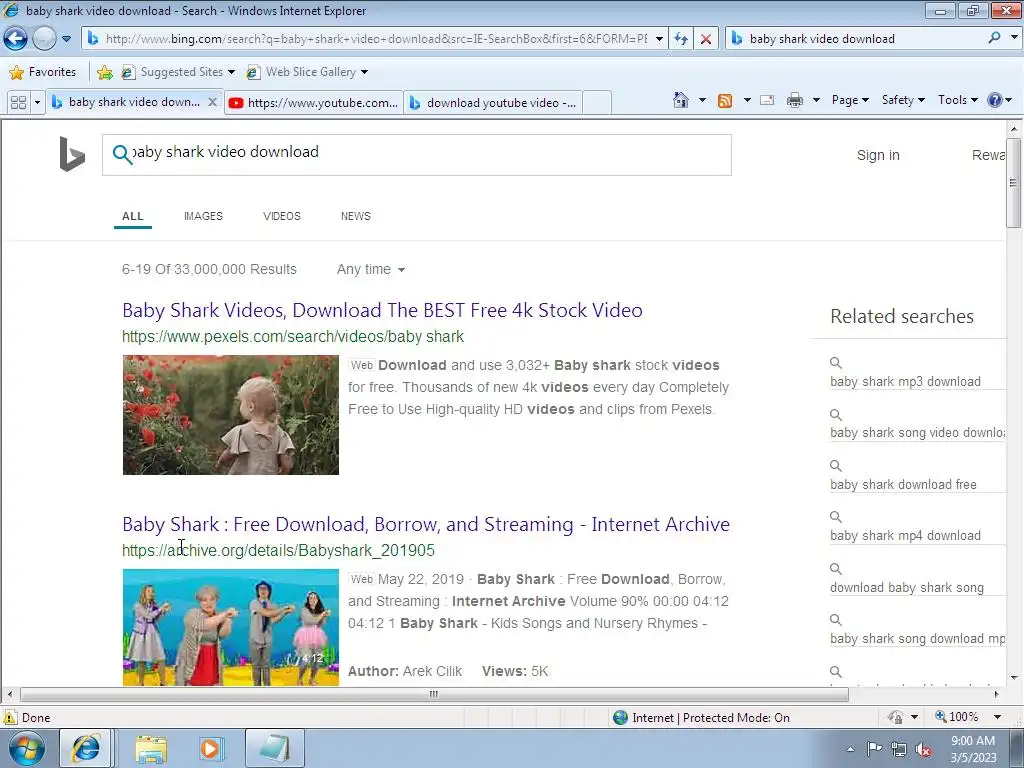This screenshot has width=1024, height=768.
Task: Open the Safety menu
Action: [x=903, y=100]
